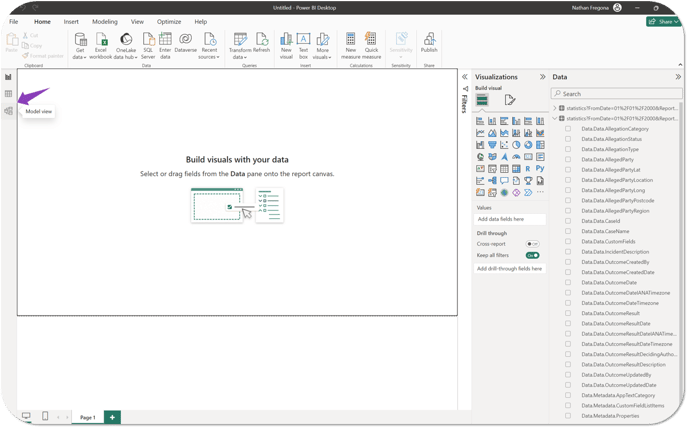Collapse the Visualizations pane
The image size is (688, 428).
pyautogui.click(x=542, y=77)
